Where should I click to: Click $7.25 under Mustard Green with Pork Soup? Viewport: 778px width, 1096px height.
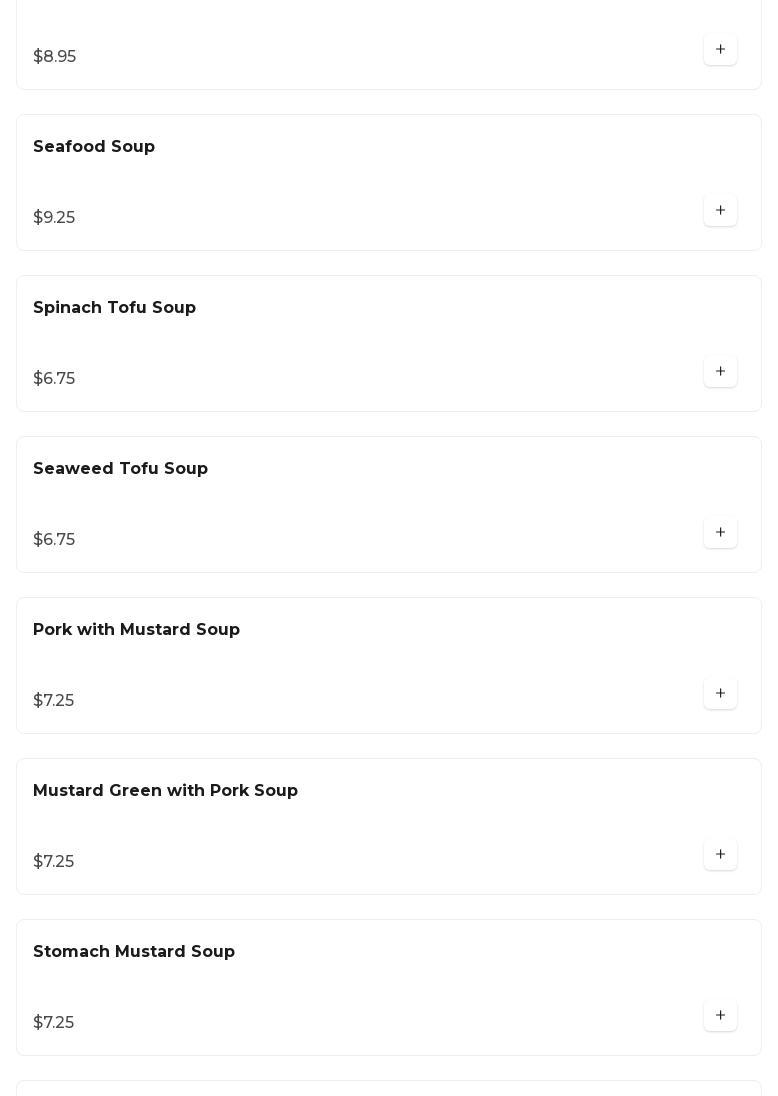pyautogui.click(x=53, y=862)
